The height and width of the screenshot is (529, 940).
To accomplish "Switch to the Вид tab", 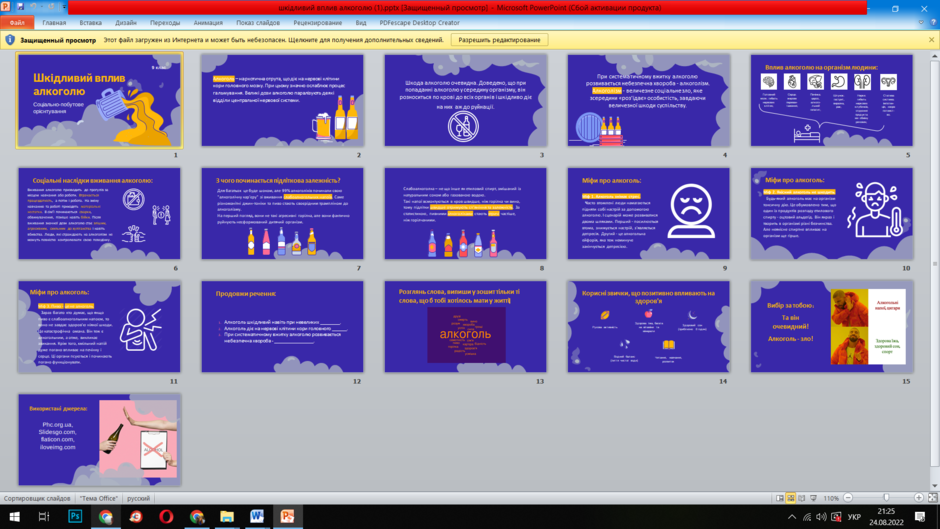I will pos(361,23).
